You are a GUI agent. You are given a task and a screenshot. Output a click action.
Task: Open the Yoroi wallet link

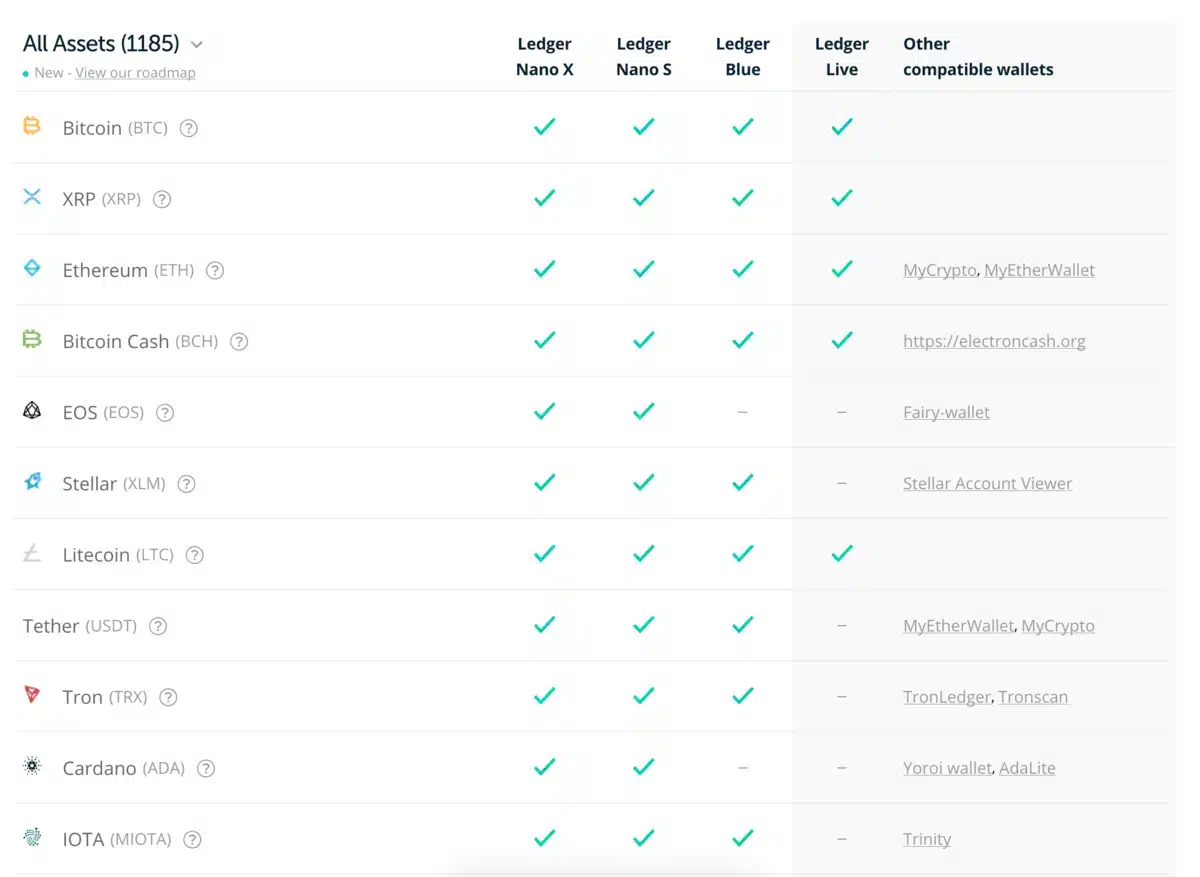point(947,768)
